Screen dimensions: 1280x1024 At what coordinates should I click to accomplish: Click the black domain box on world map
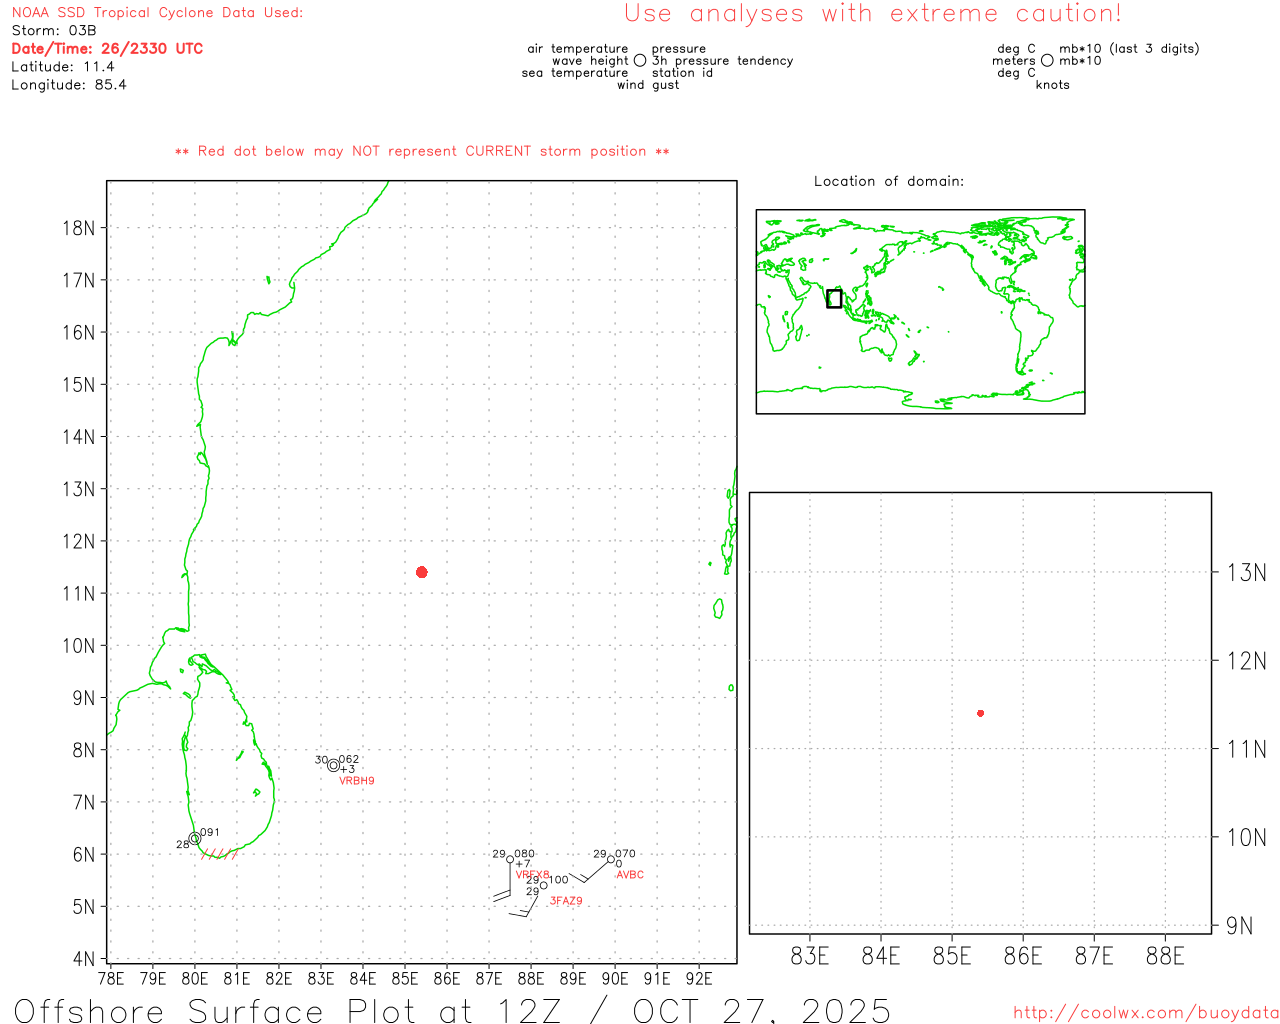pos(834,298)
